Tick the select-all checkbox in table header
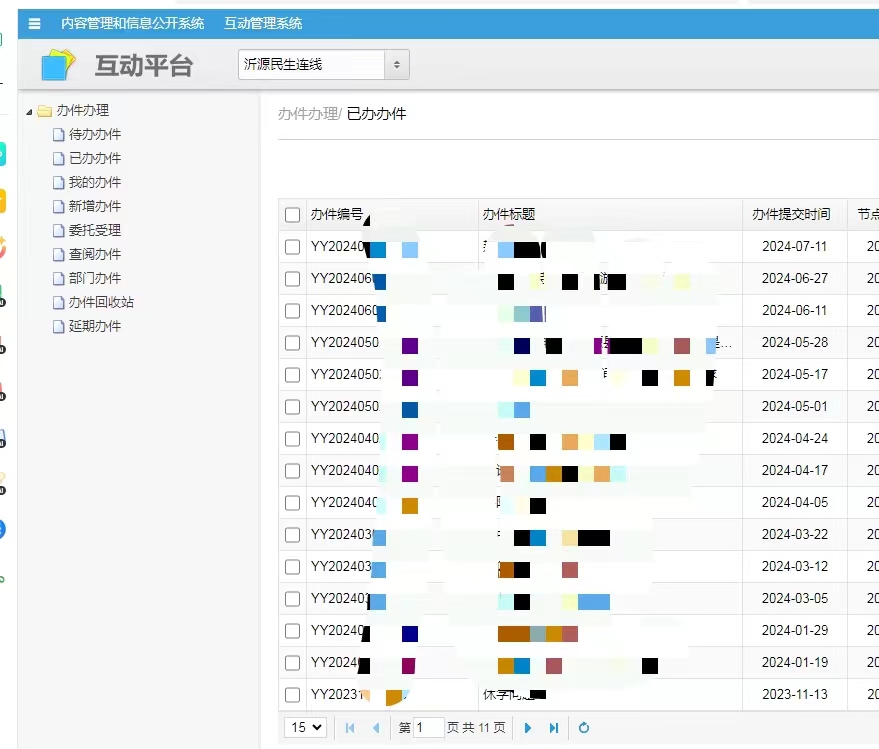 click(292, 215)
